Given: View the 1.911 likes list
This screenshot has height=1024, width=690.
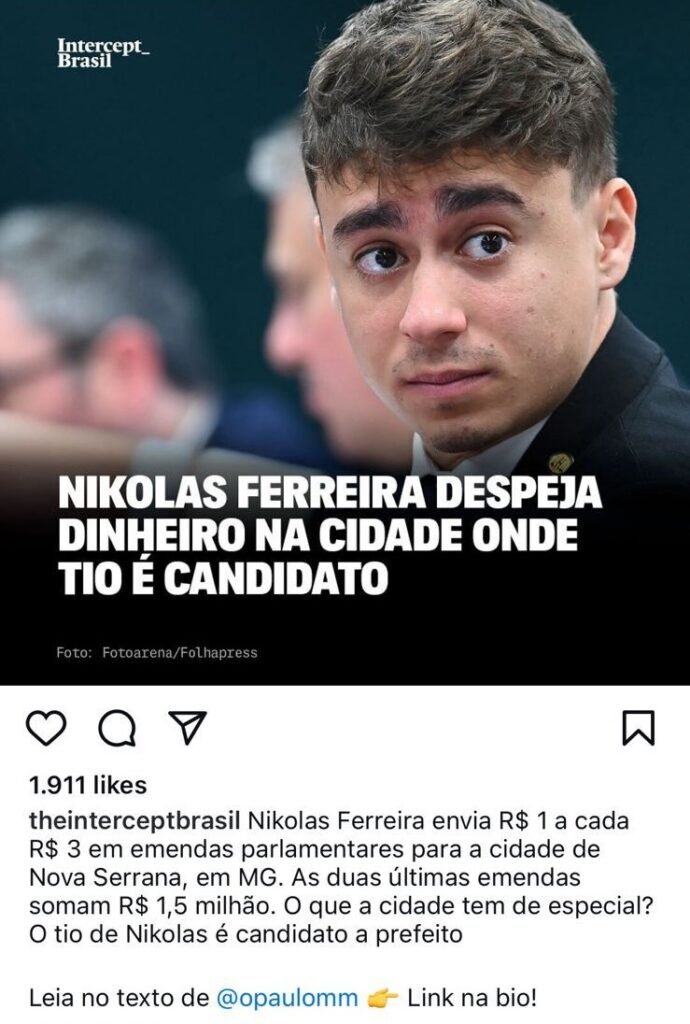Looking at the screenshot, I should click(88, 785).
